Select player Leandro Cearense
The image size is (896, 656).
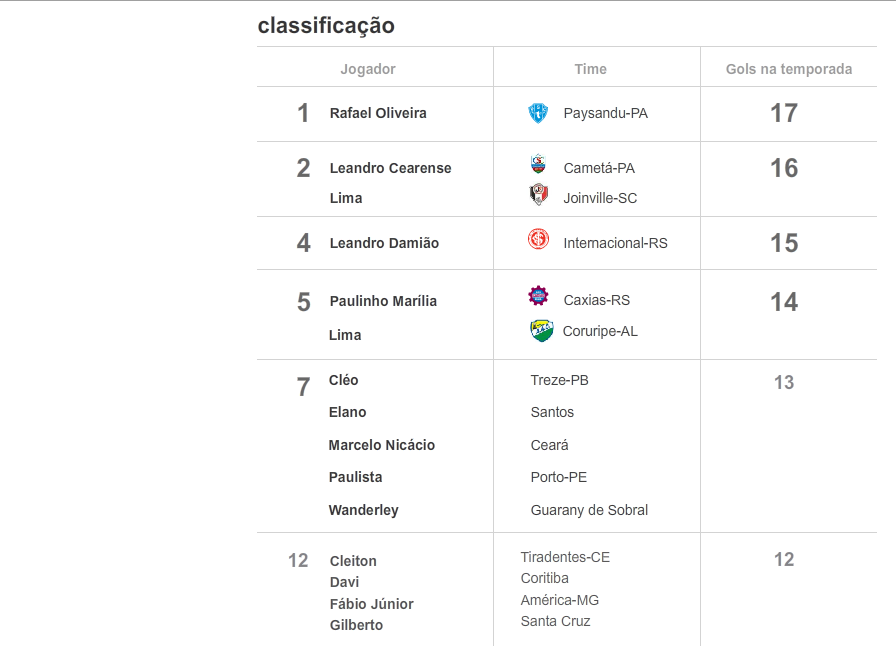pyautogui.click(x=390, y=168)
